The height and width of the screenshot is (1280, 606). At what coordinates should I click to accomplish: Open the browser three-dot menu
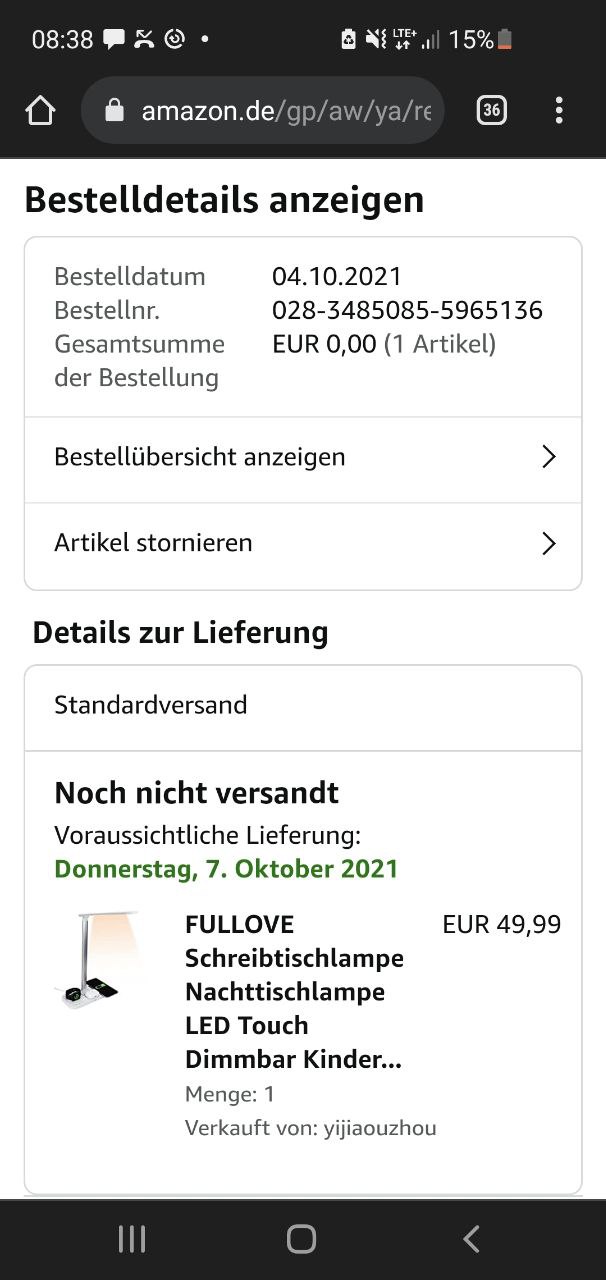coord(559,110)
